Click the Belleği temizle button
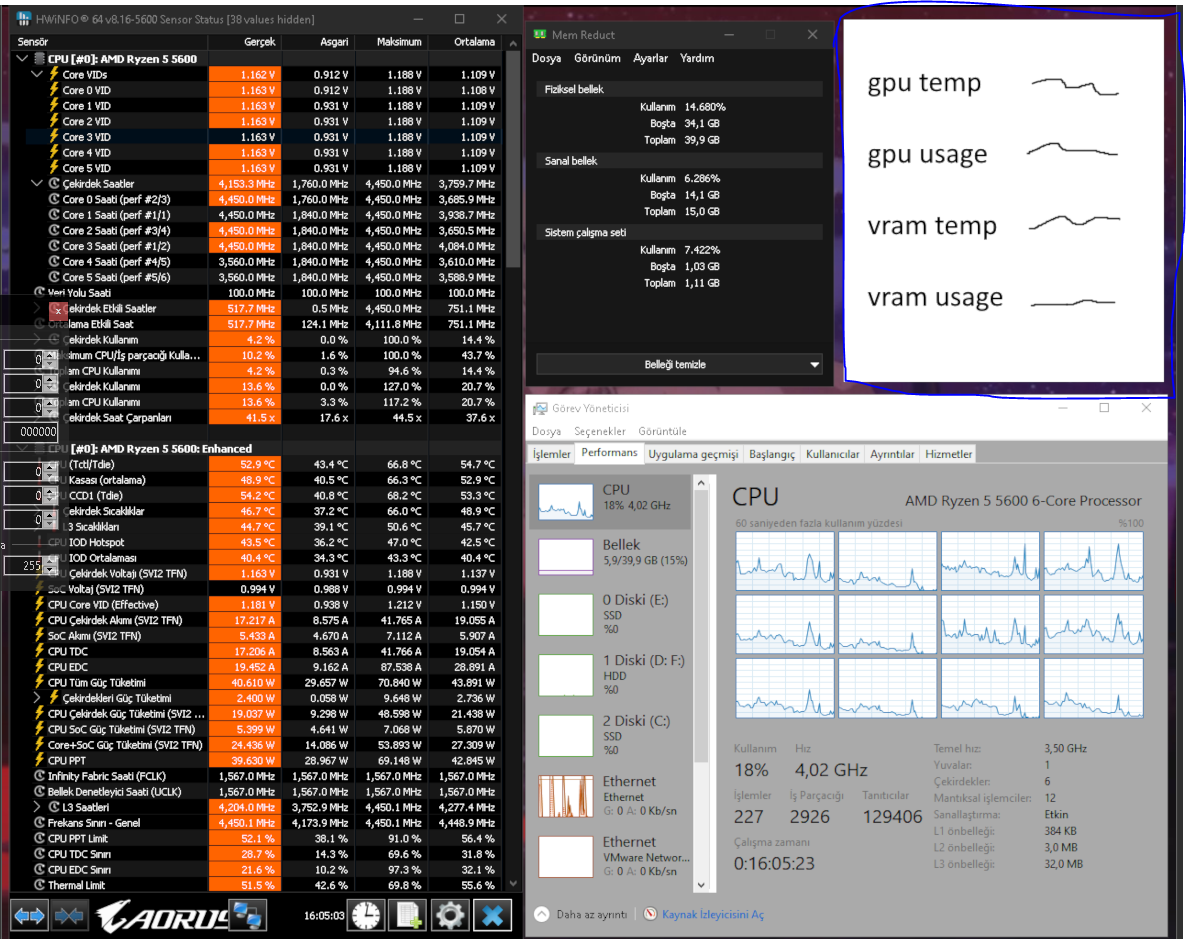Image resolution: width=1186 pixels, height=939 pixels. (675, 365)
